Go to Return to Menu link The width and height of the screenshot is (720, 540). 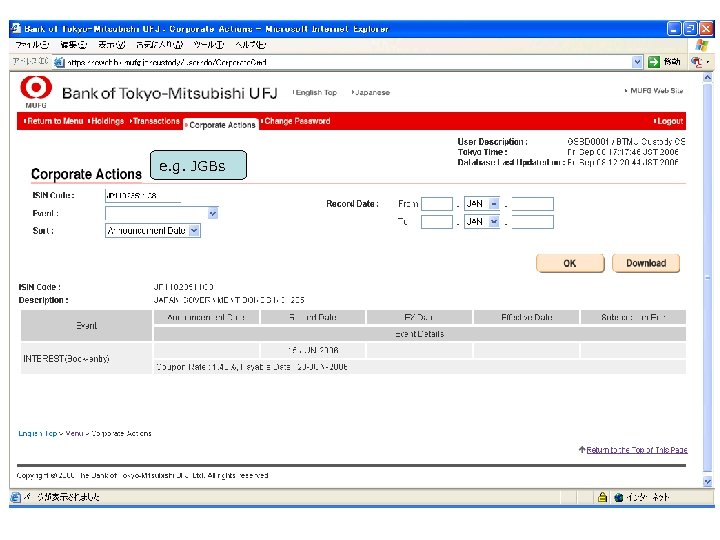point(53,121)
